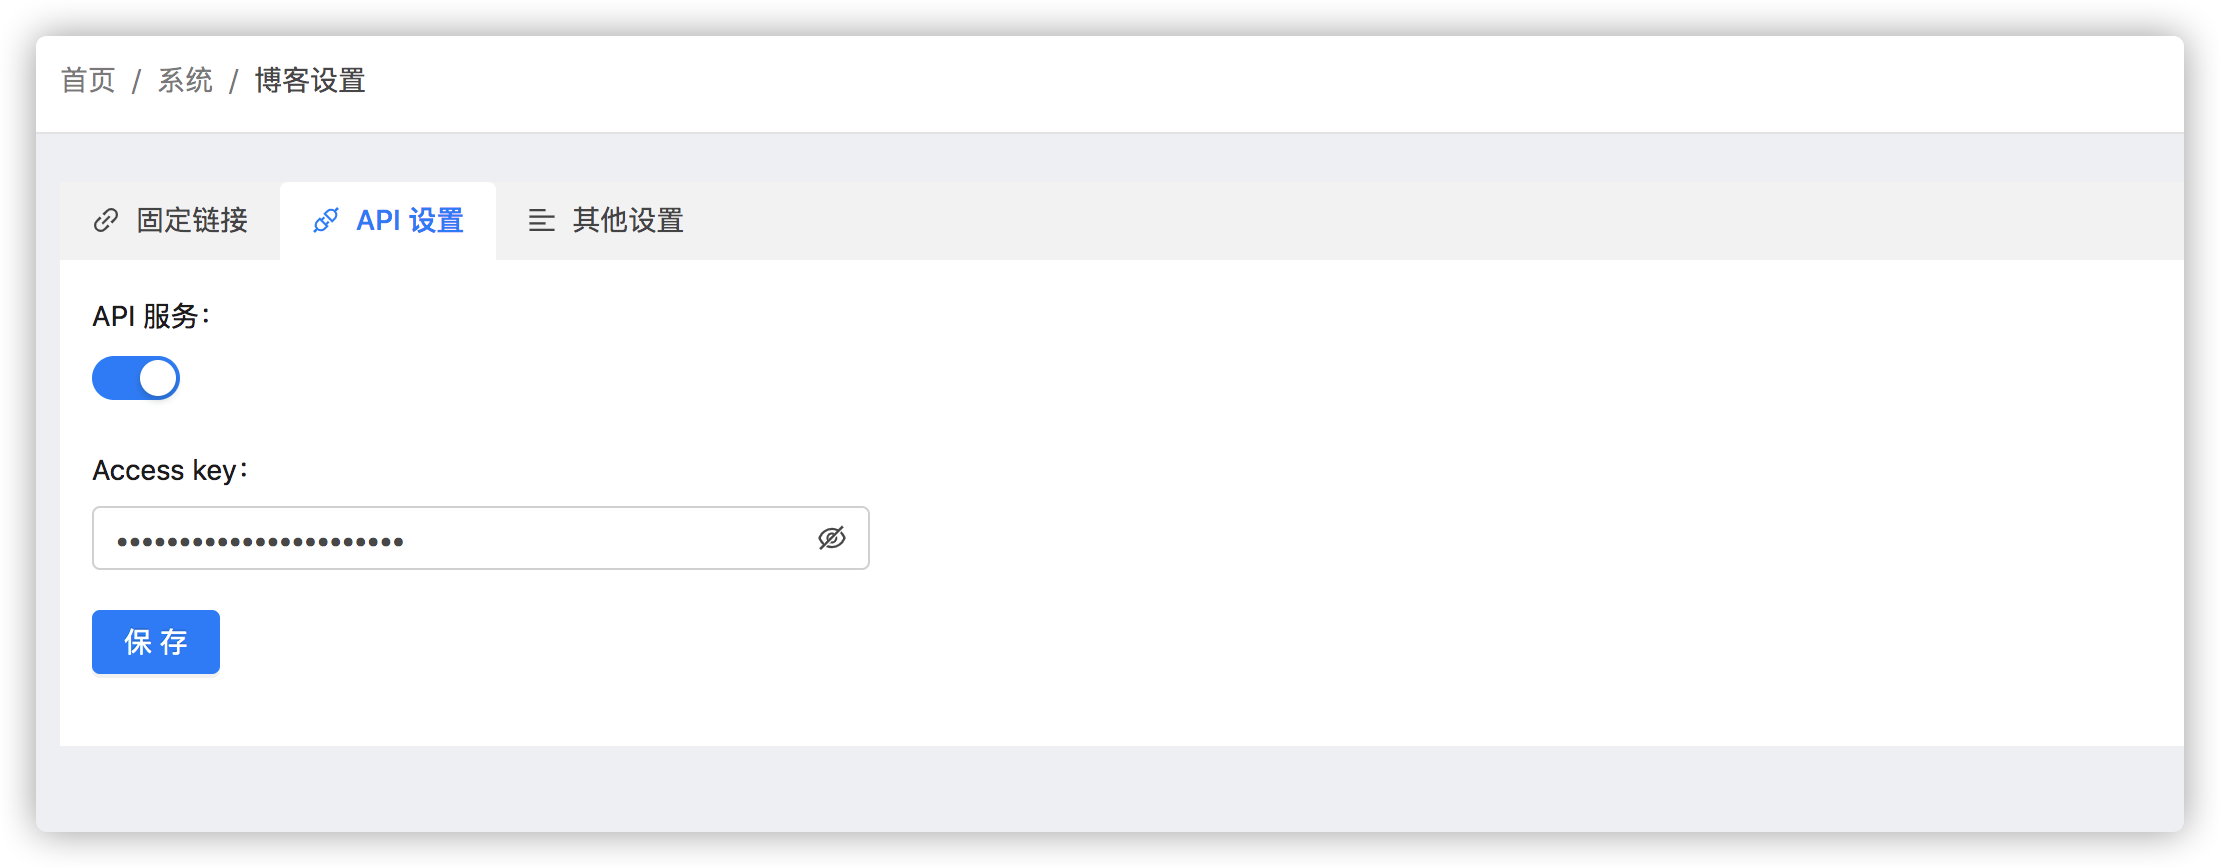Image resolution: width=2220 pixels, height=868 pixels.
Task: Click the API 服务 label
Action: point(151,316)
